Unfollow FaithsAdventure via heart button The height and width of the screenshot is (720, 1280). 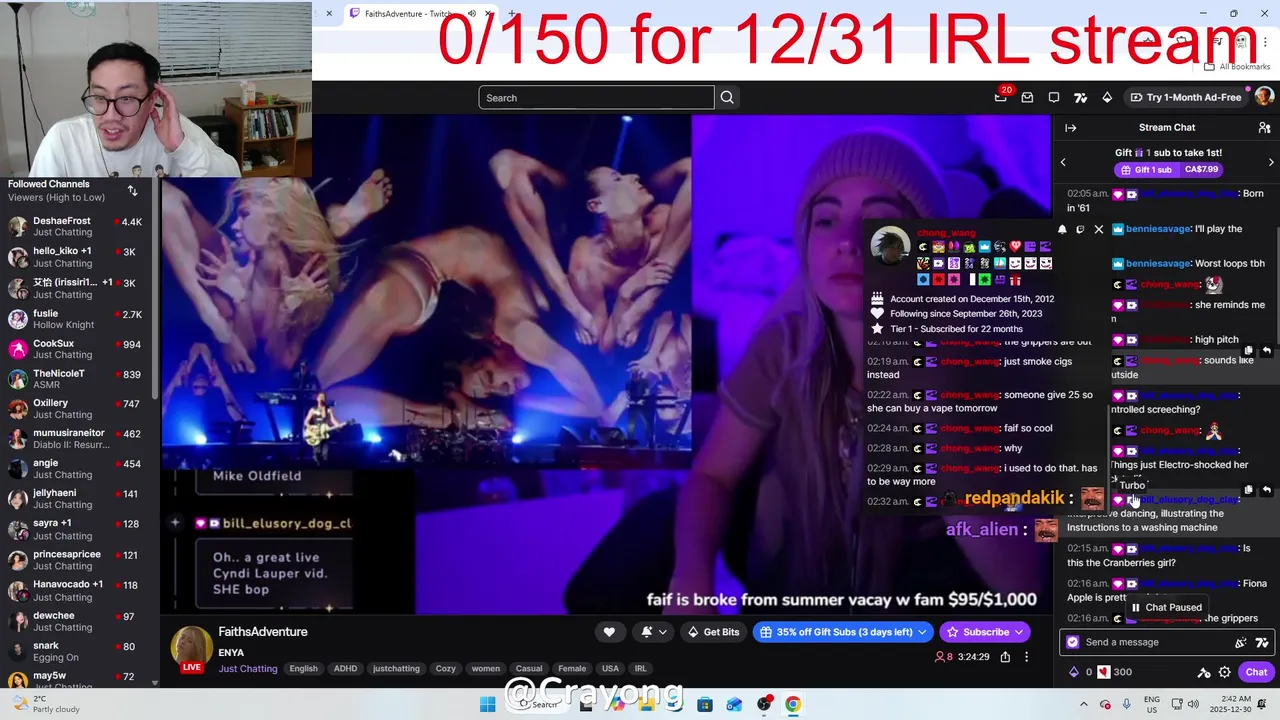[x=609, y=632]
